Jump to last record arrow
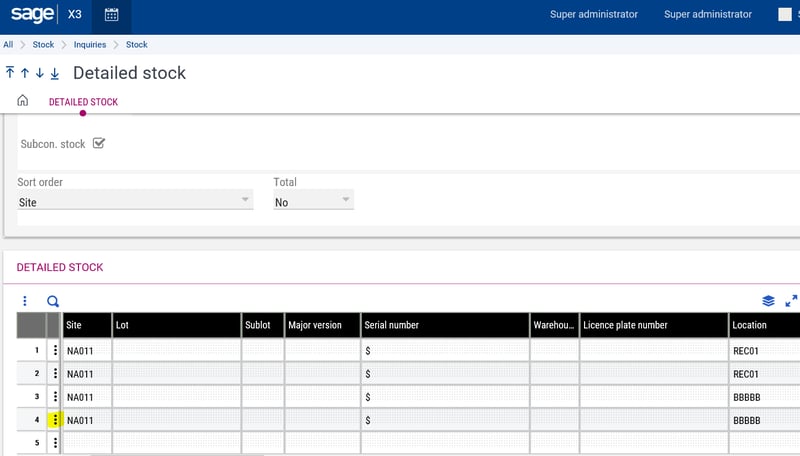Image resolution: width=800 pixels, height=456 pixels. [55, 73]
